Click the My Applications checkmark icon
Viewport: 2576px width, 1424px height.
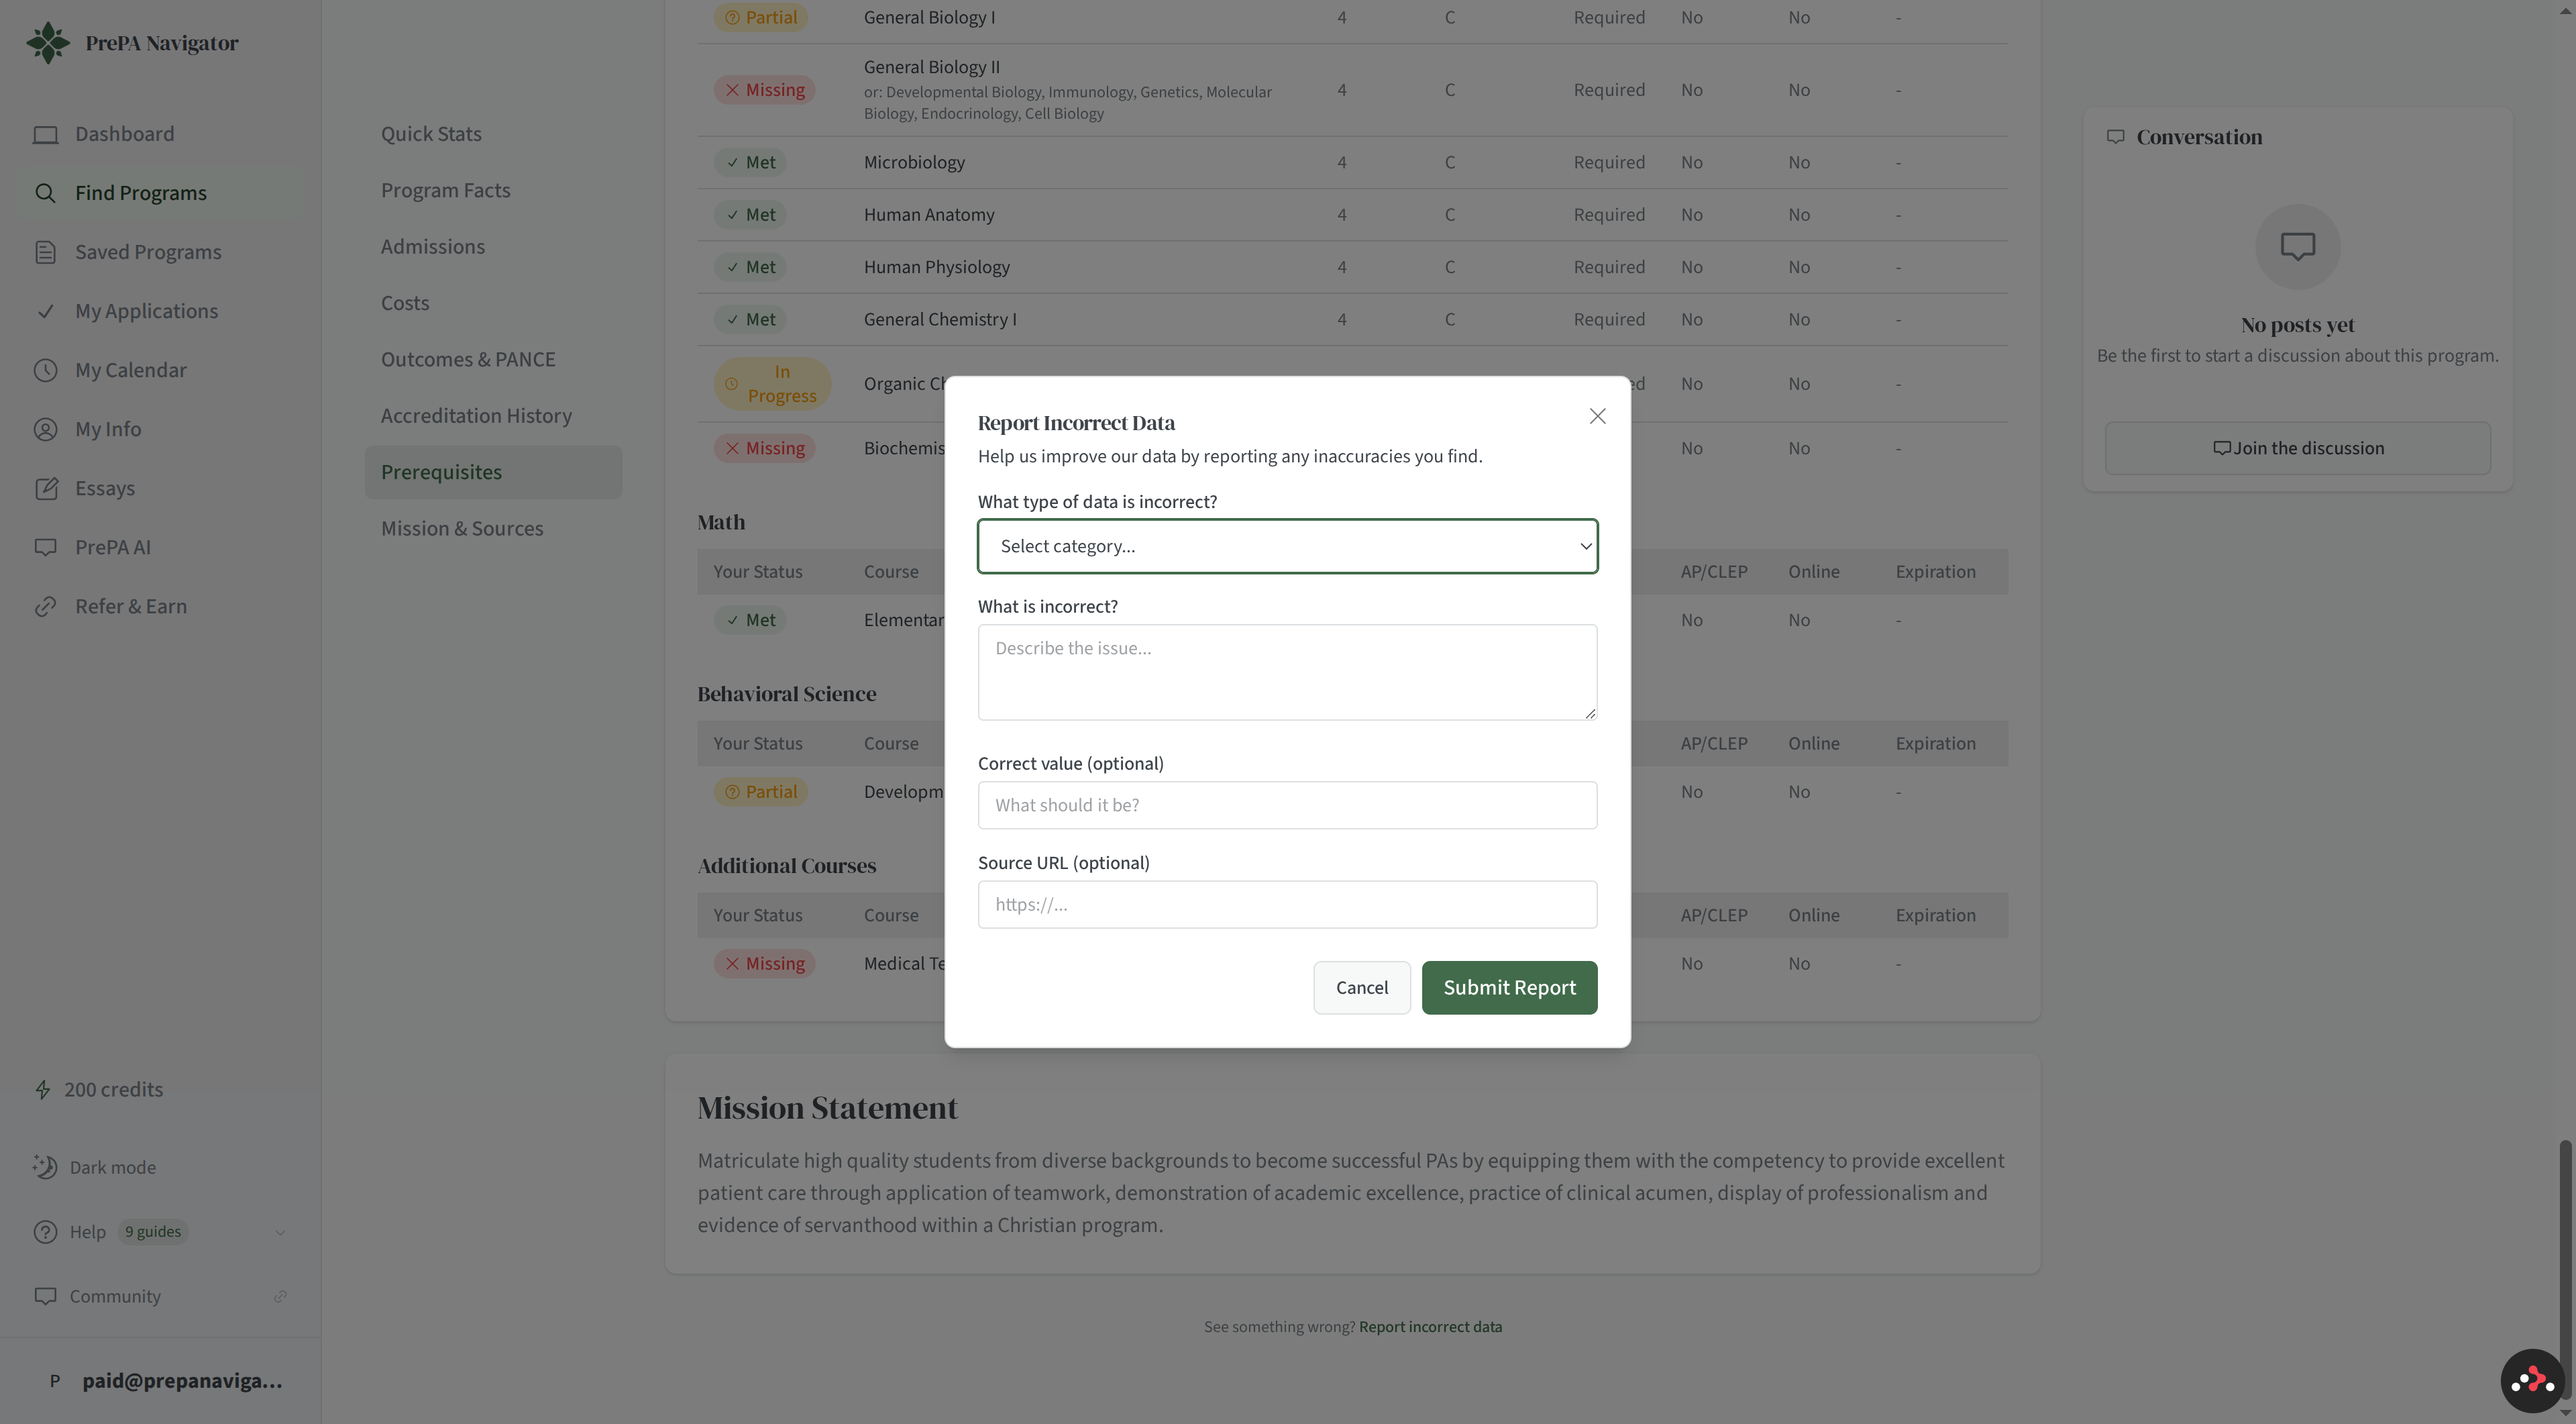(45, 311)
